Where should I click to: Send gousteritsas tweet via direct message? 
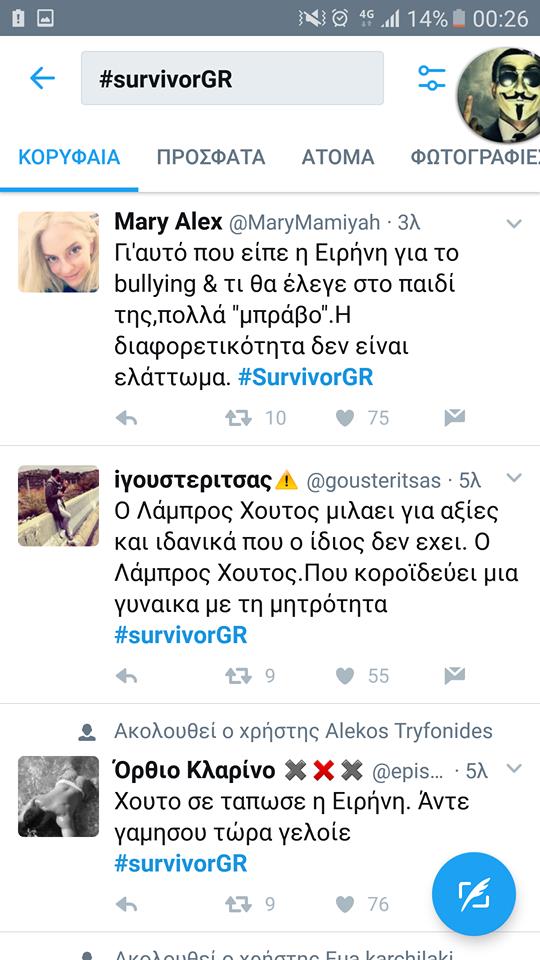coord(454,676)
